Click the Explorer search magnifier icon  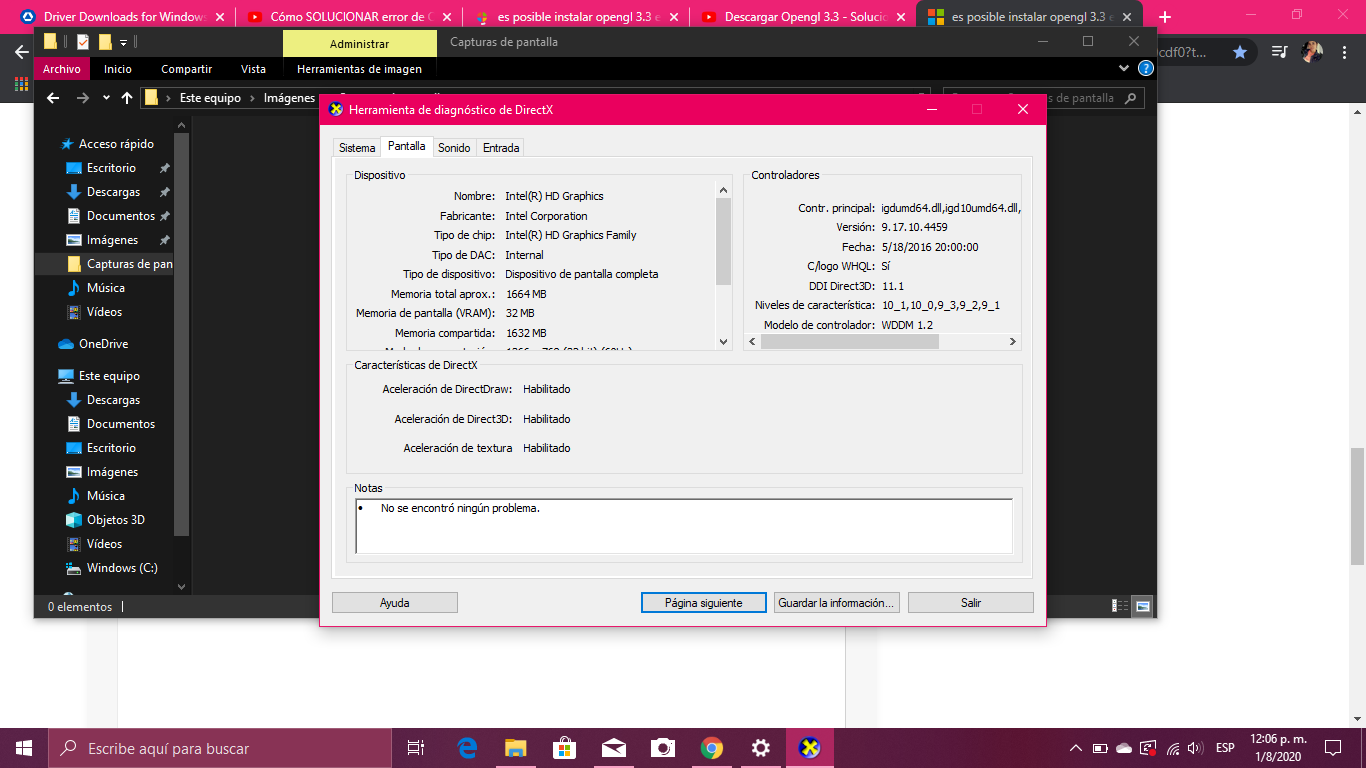1131,98
